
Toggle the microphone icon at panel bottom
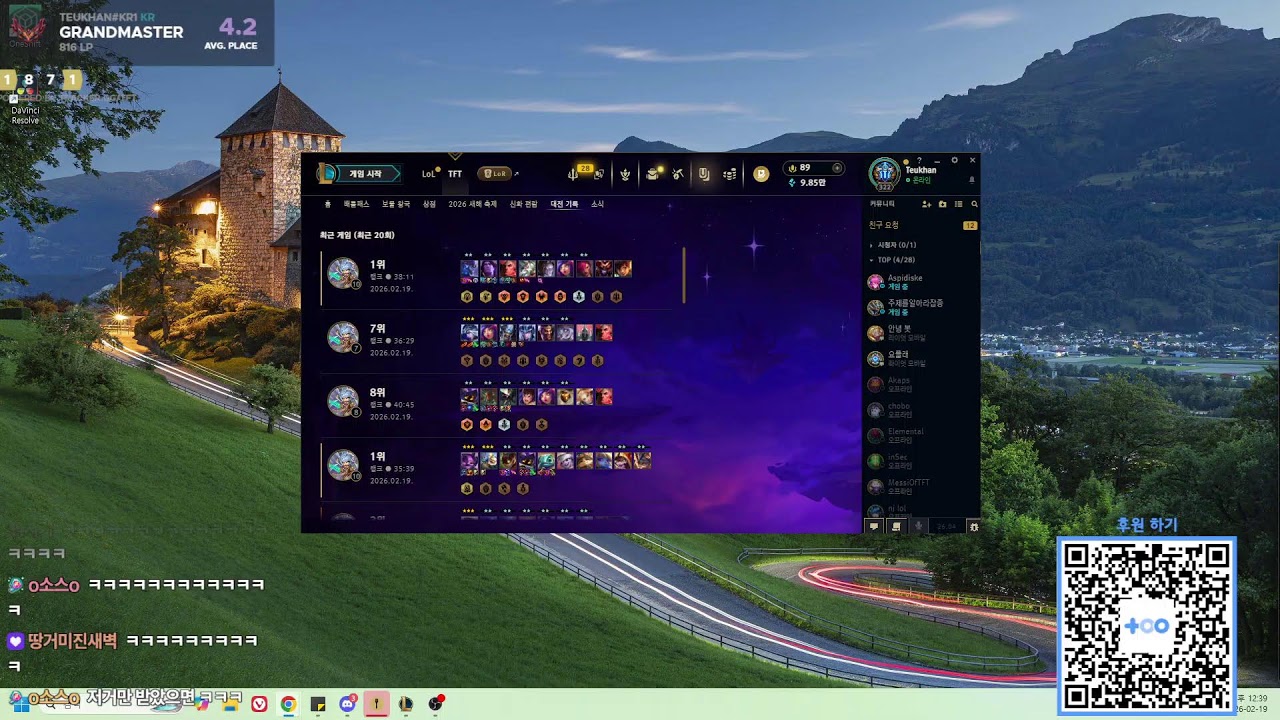[x=918, y=526]
